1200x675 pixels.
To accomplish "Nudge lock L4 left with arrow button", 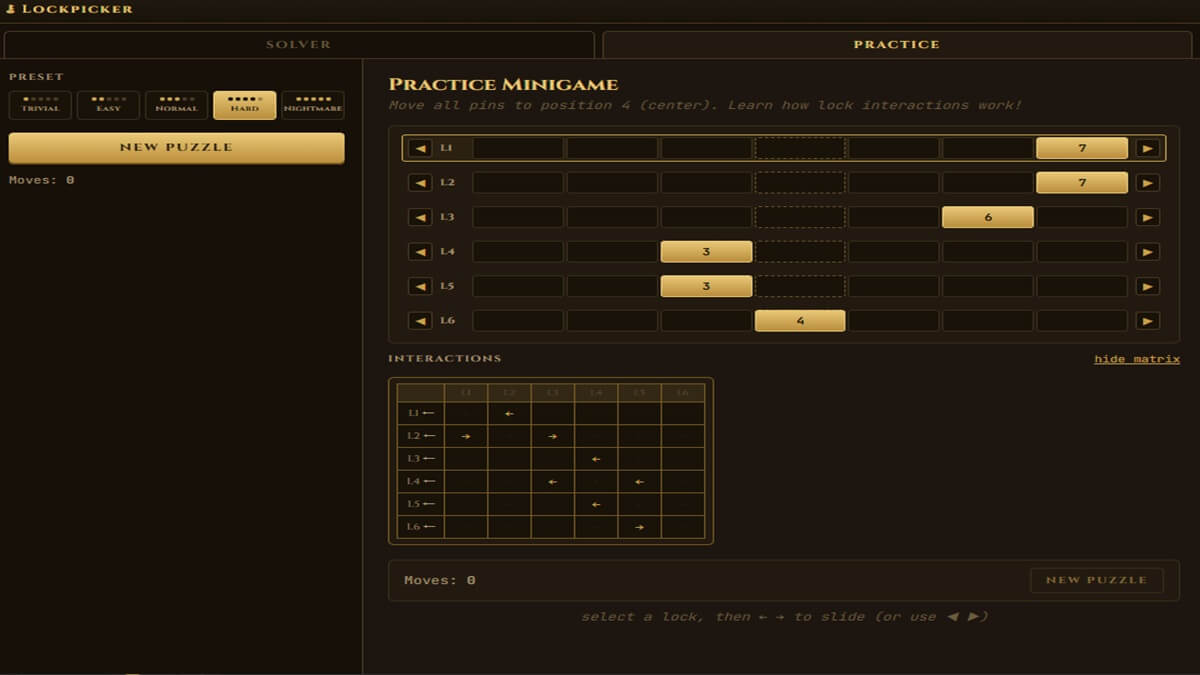I will click(x=421, y=252).
